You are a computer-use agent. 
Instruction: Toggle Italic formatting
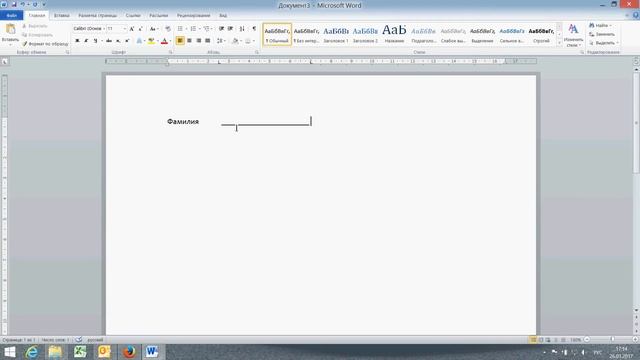tap(86, 41)
